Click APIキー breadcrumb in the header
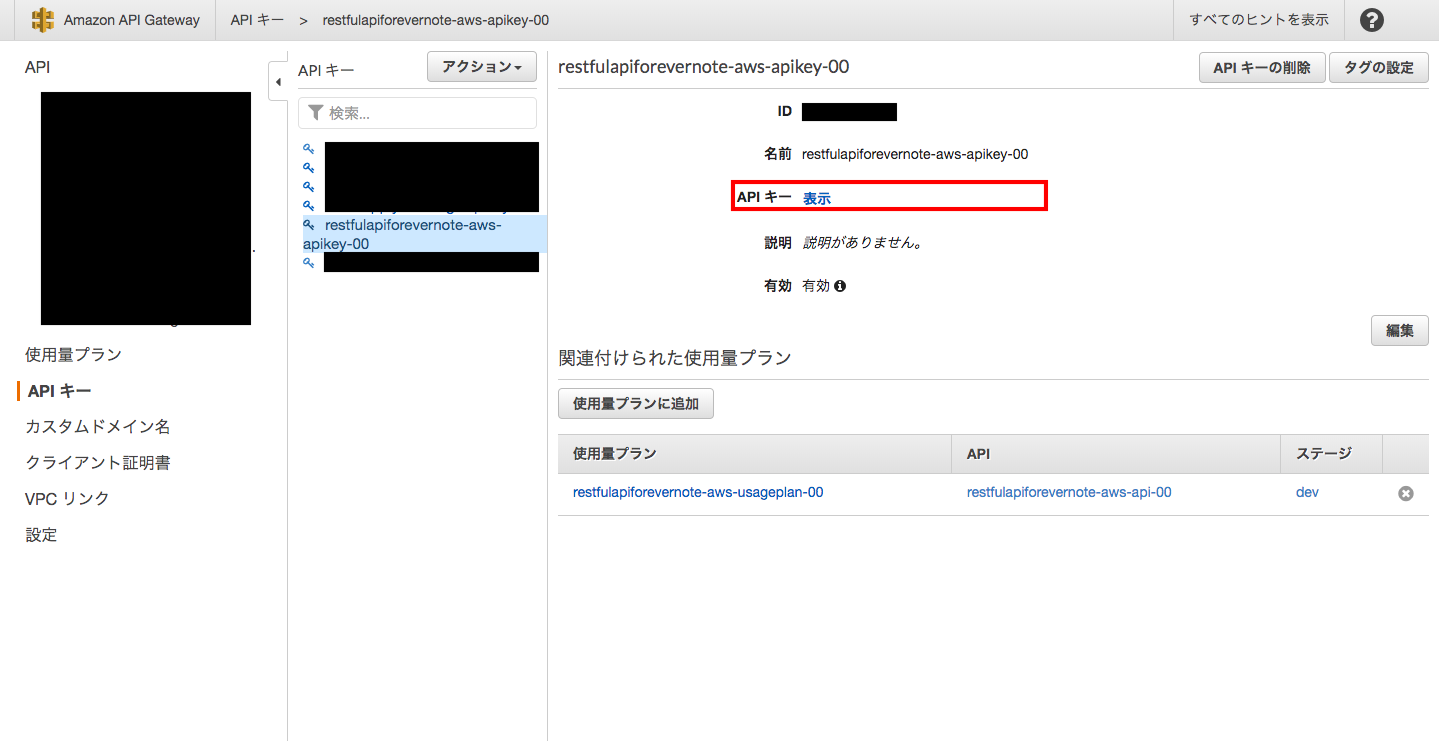Viewport: 1439px width, 750px height. pos(257,20)
